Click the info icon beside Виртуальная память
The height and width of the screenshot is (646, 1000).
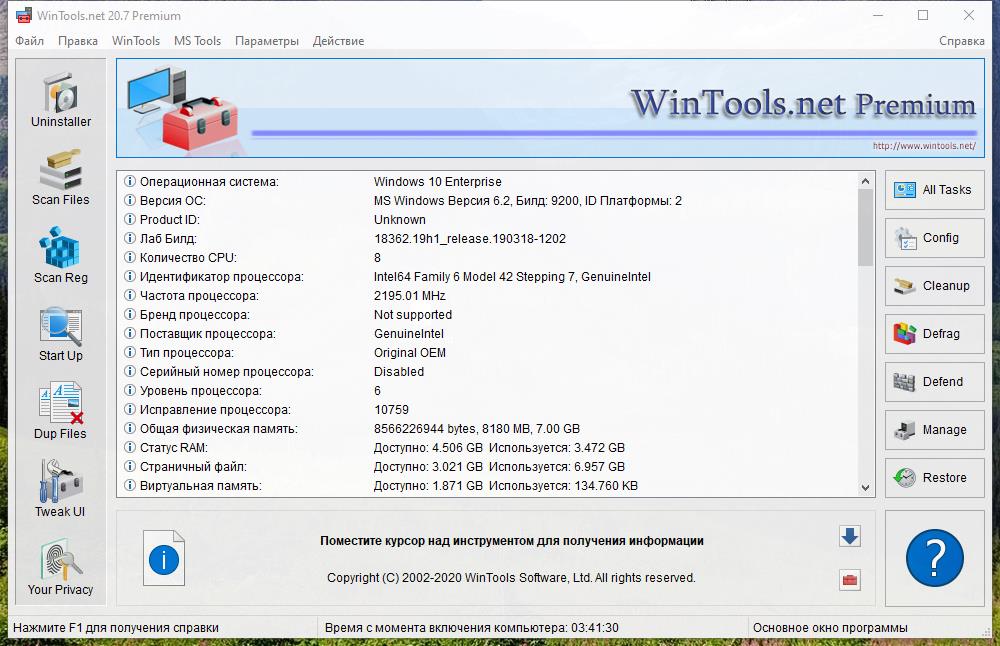(129, 485)
